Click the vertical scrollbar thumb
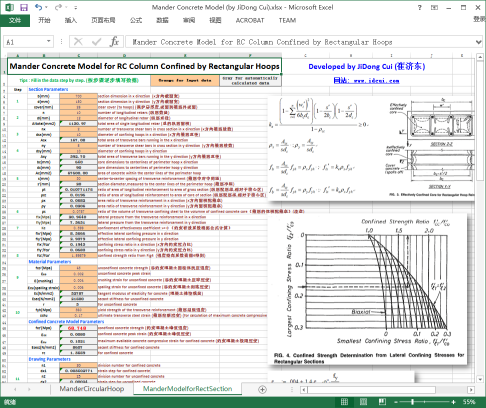Screen dimensions: 486x408 click(480, 122)
